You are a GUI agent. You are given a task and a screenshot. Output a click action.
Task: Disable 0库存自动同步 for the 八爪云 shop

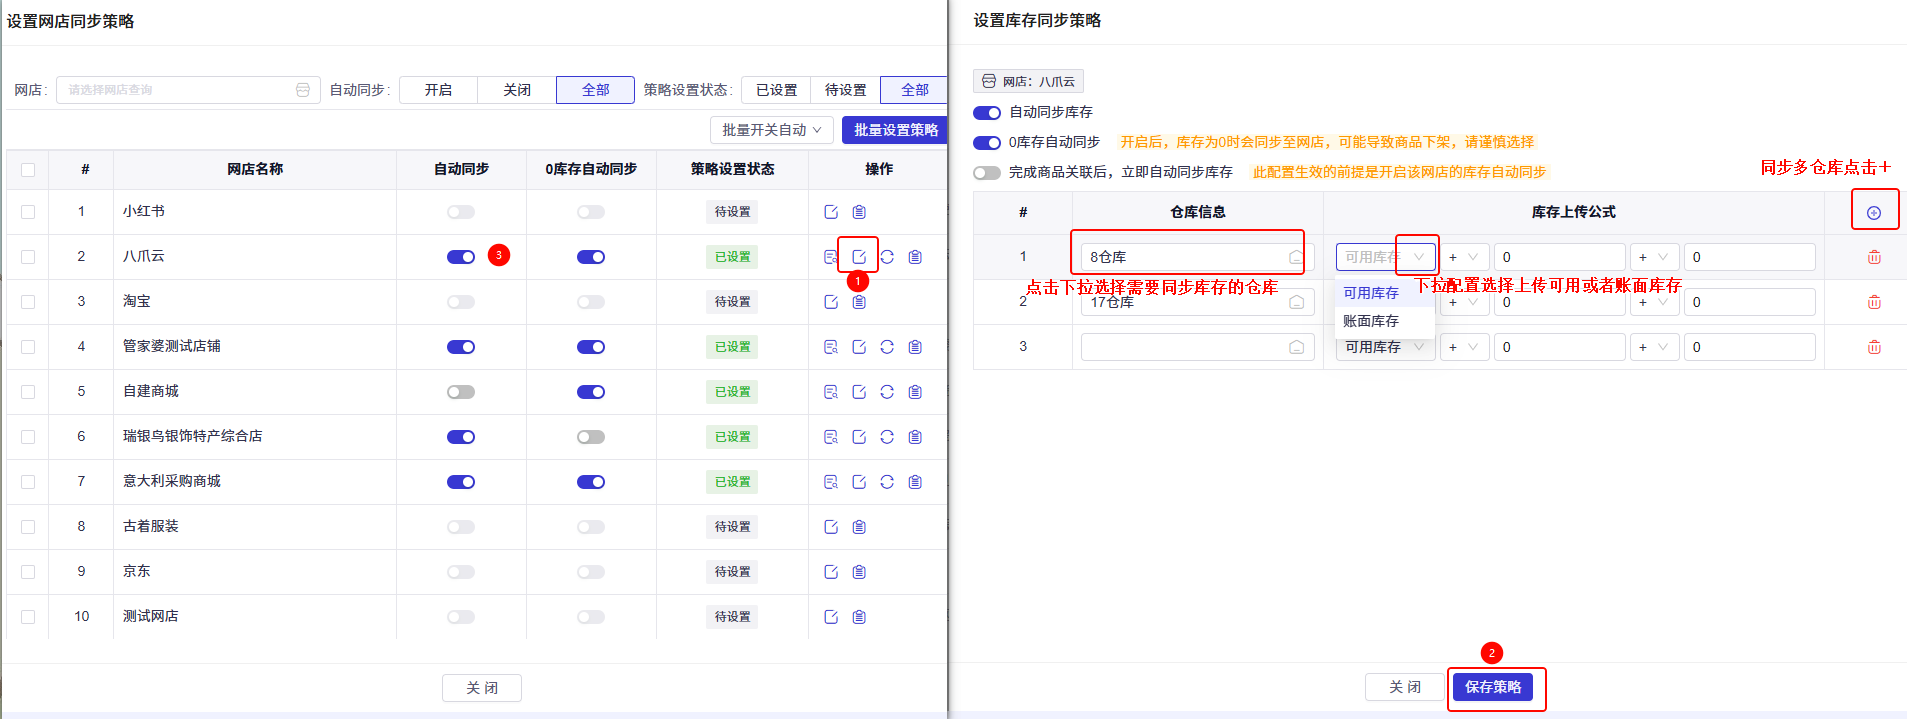tap(591, 257)
